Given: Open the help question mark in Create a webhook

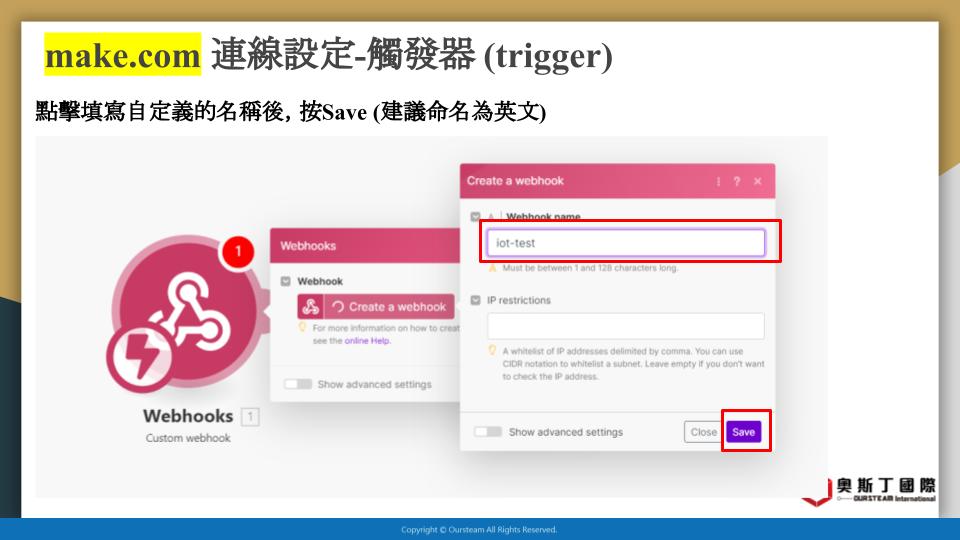Looking at the screenshot, I should (x=737, y=181).
